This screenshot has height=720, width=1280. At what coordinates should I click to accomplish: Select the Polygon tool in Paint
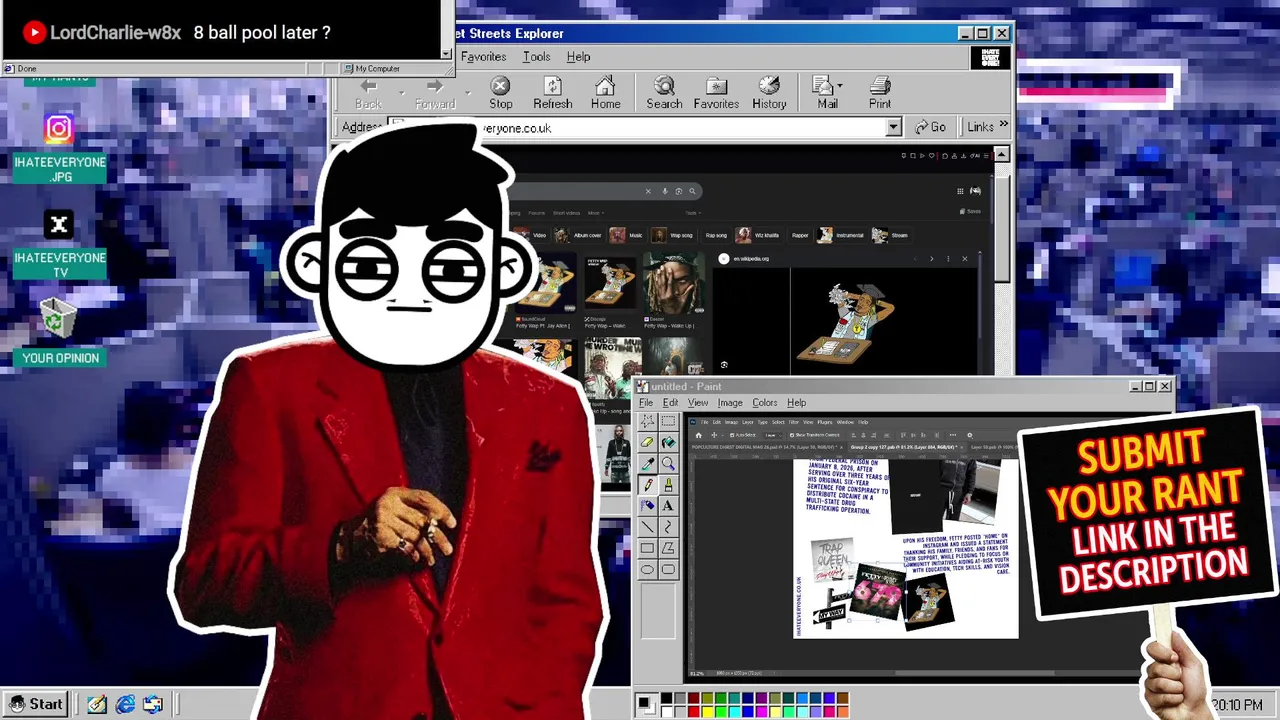coord(668,548)
